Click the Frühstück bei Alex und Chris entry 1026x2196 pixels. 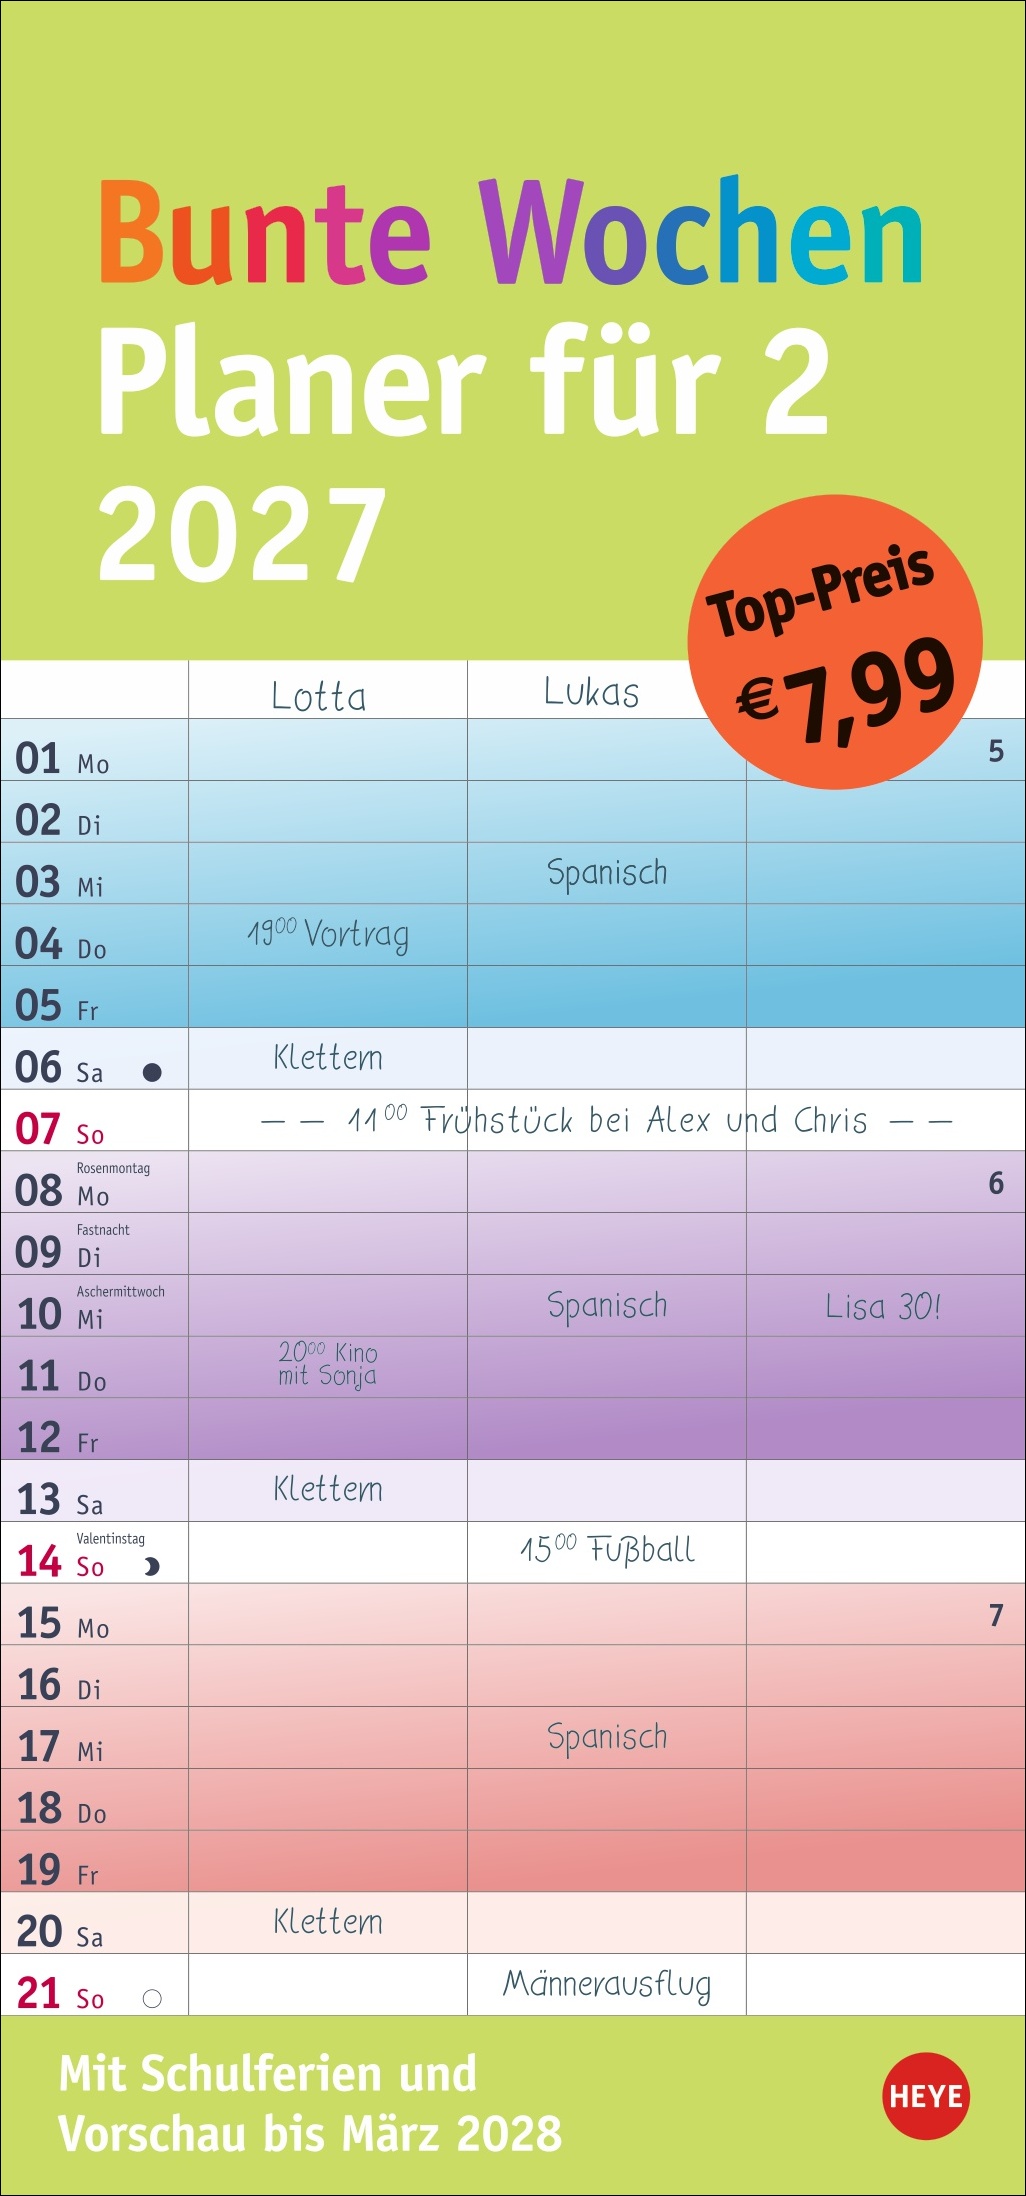pyautogui.click(x=606, y=1120)
